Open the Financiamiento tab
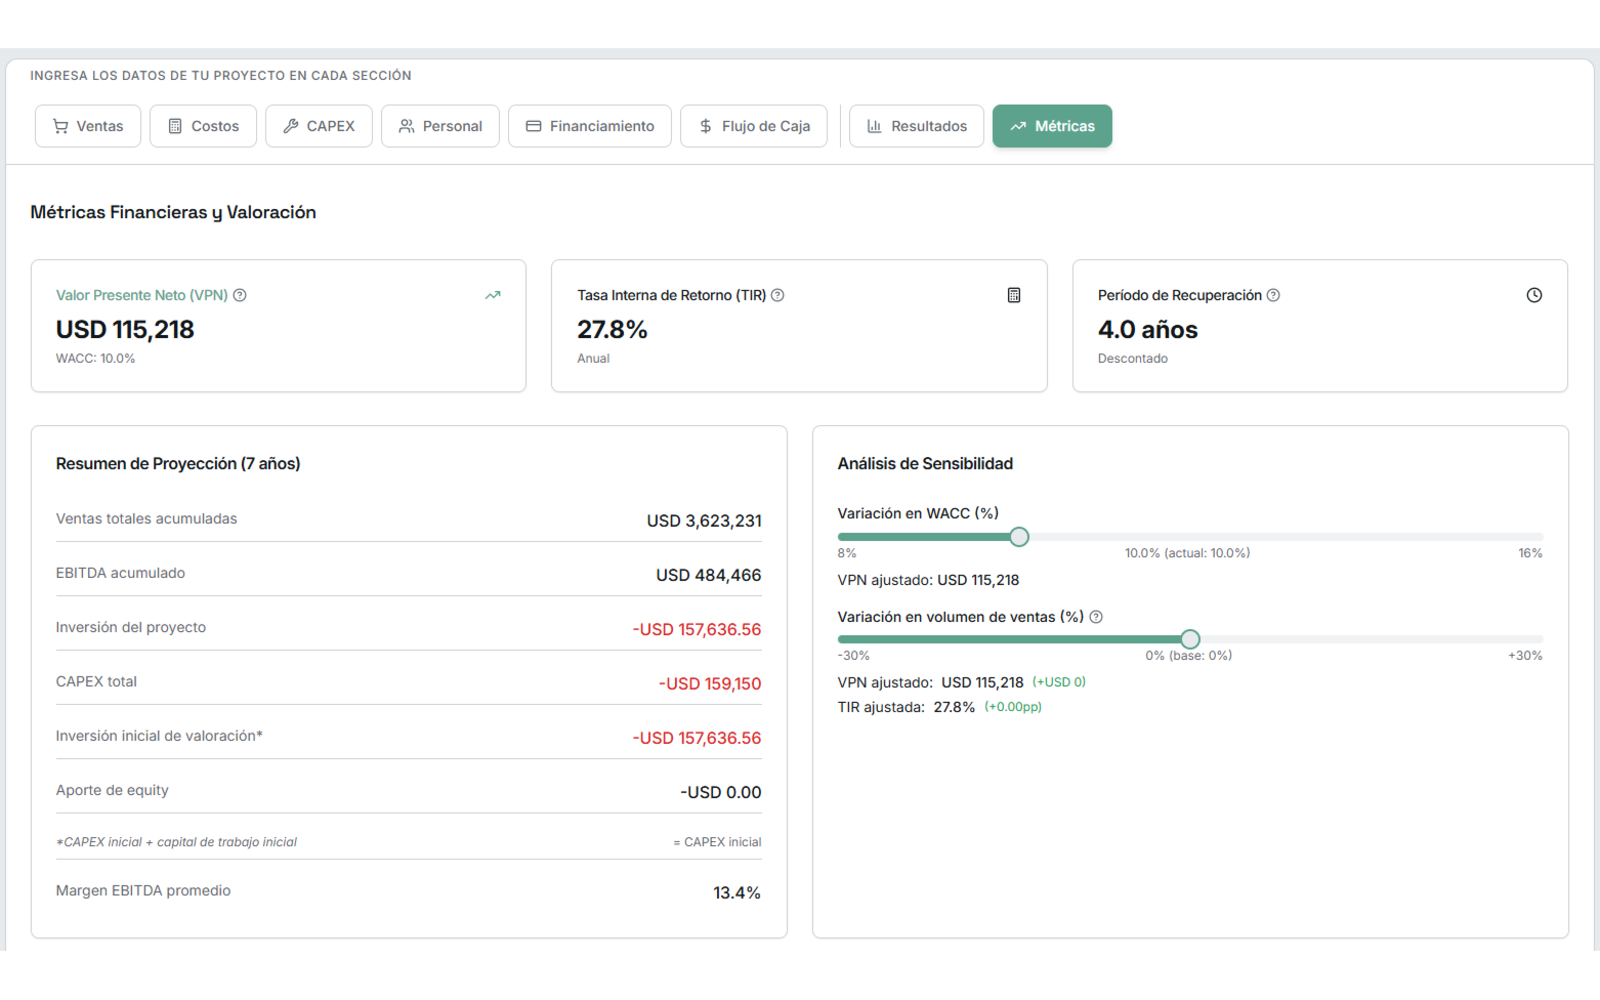The image size is (1600, 1000). coord(590,126)
